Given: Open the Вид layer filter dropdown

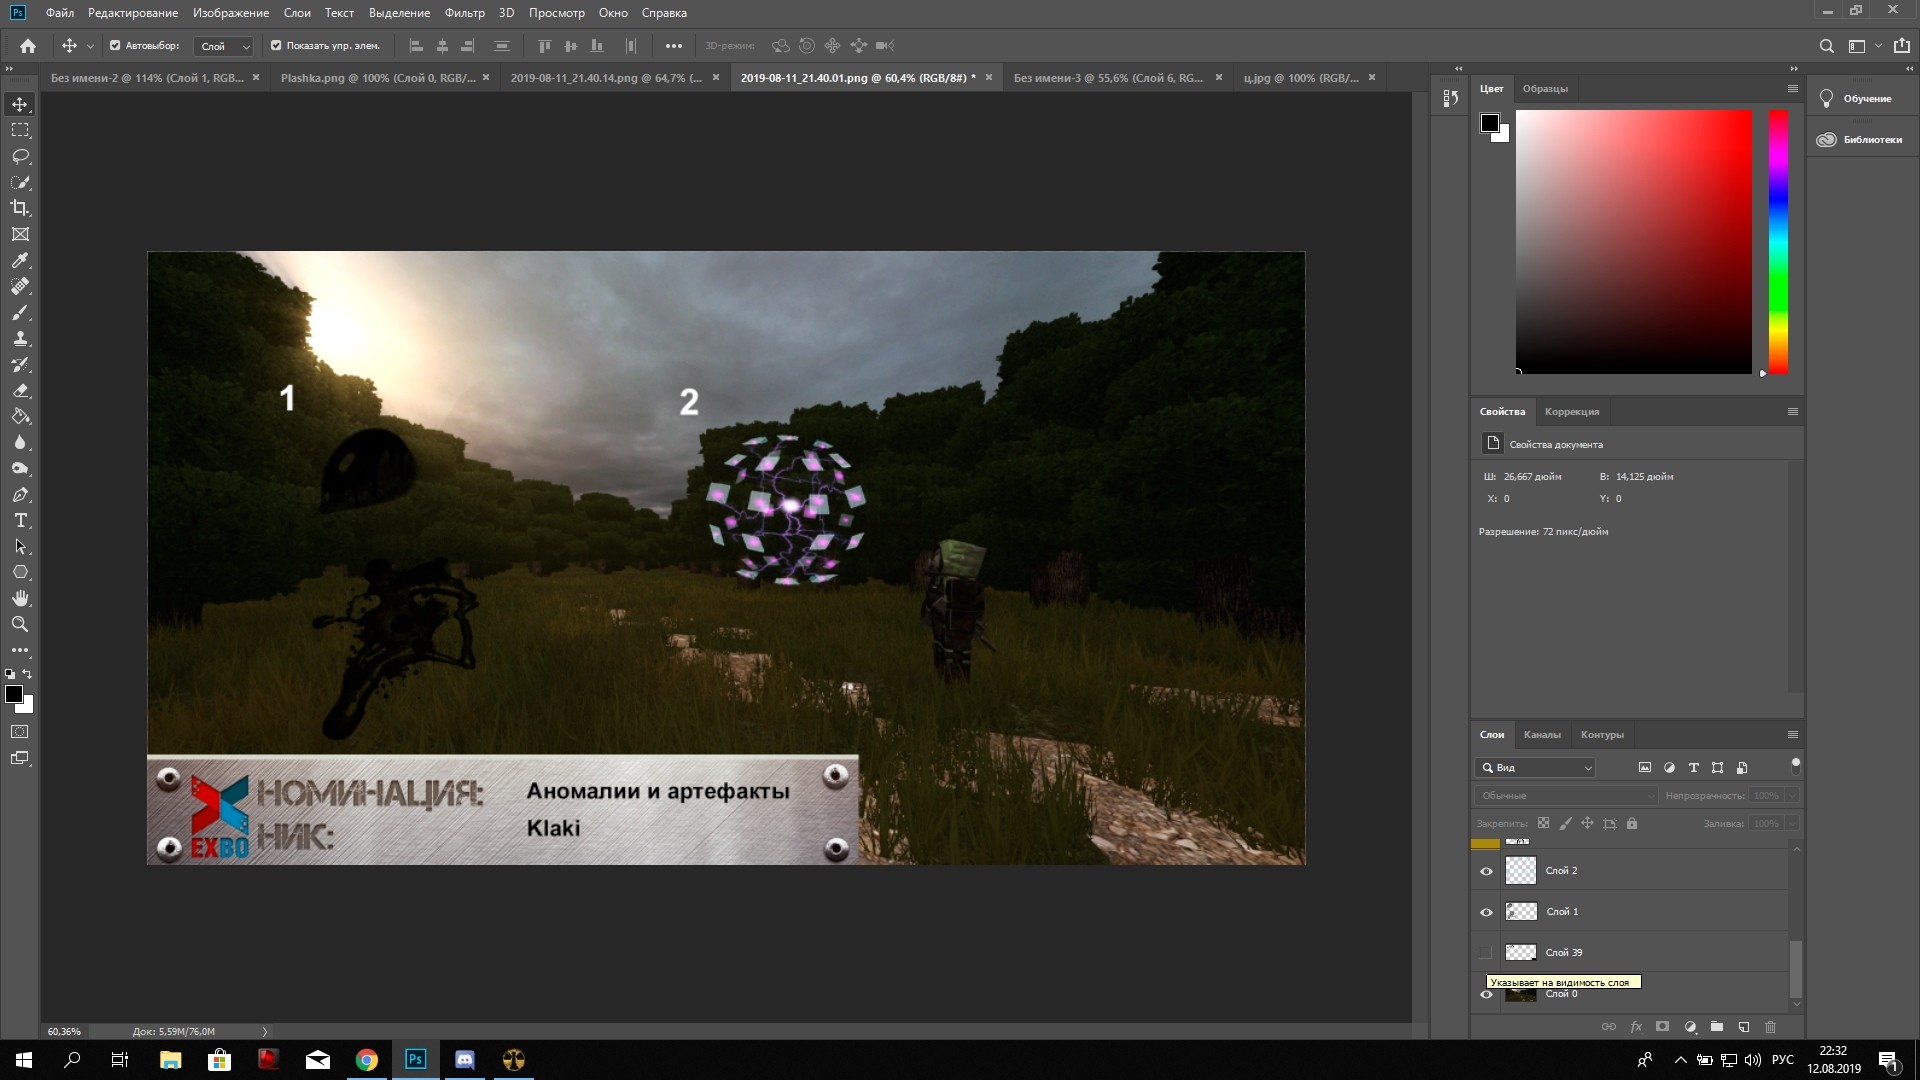Looking at the screenshot, I should tap(1535, 768).
